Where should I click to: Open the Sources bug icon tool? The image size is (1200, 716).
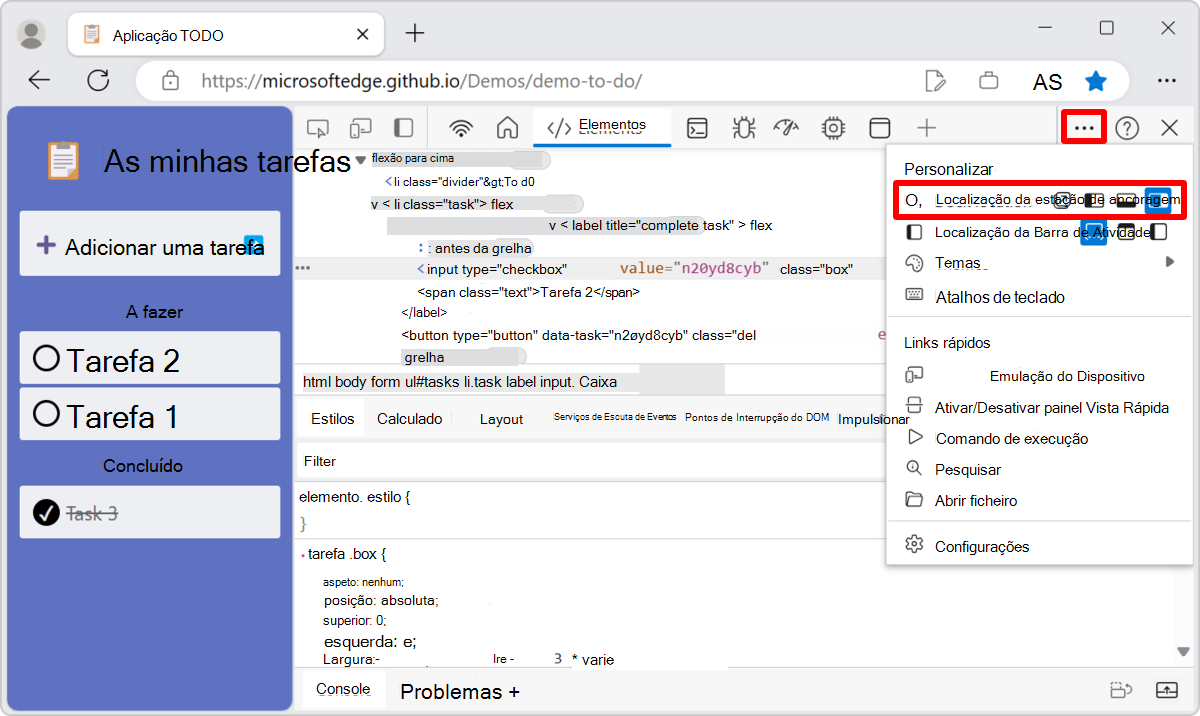743,128
